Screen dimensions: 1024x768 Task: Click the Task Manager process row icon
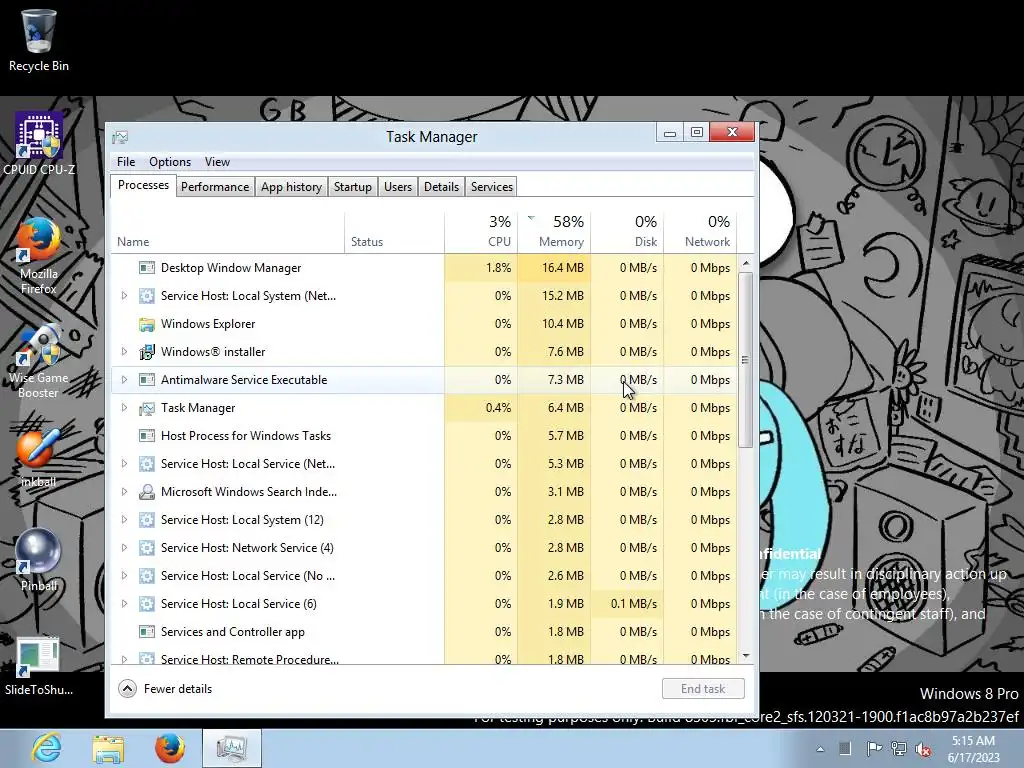click(x=147, y=408)
